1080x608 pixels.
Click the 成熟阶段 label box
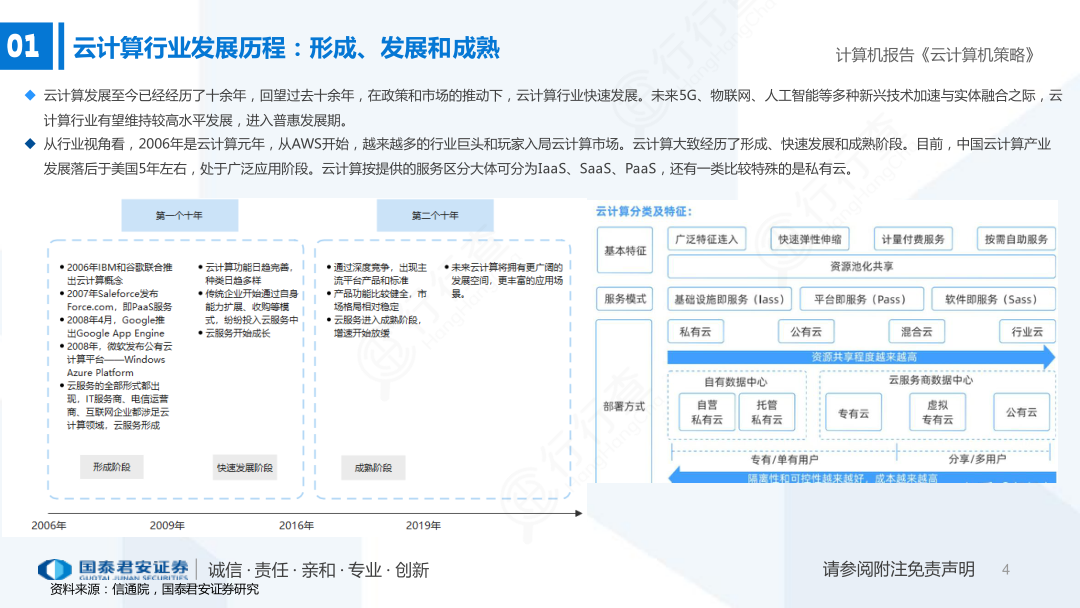(x=373, y=468)
